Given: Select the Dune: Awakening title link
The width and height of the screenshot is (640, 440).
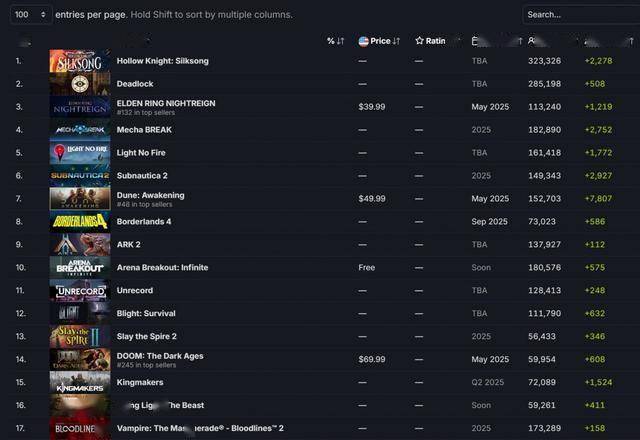Looking at the screenshot, I should coord(150,195).
